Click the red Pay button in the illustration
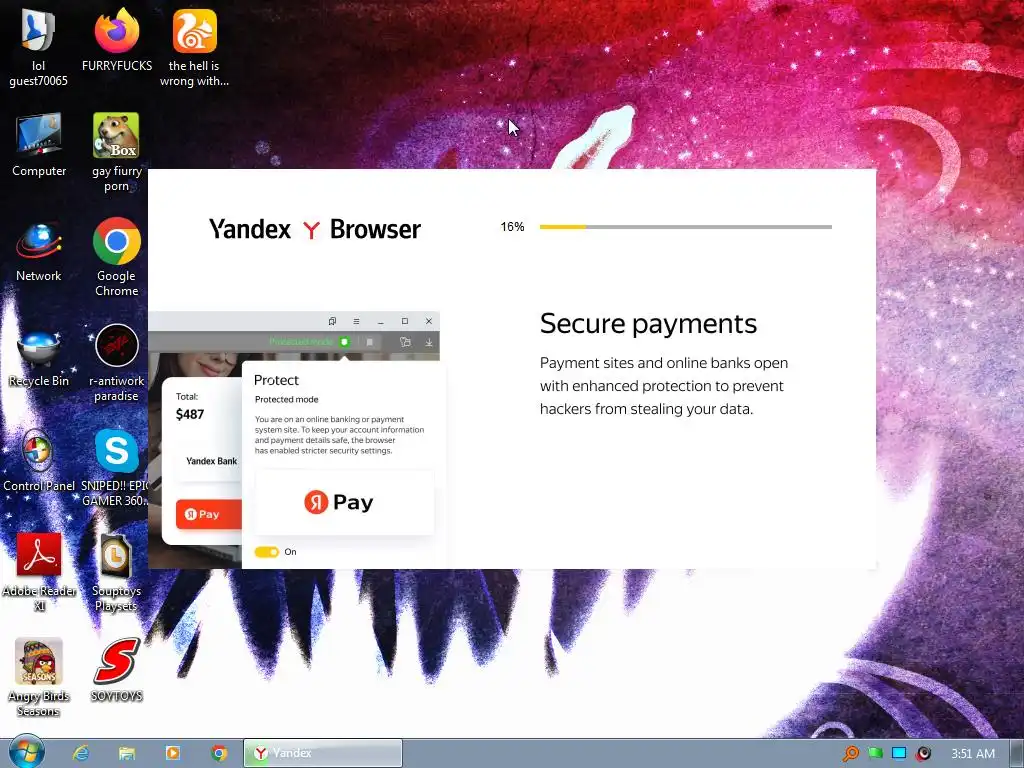1024x768 pixels. click(x=208, y=514)
